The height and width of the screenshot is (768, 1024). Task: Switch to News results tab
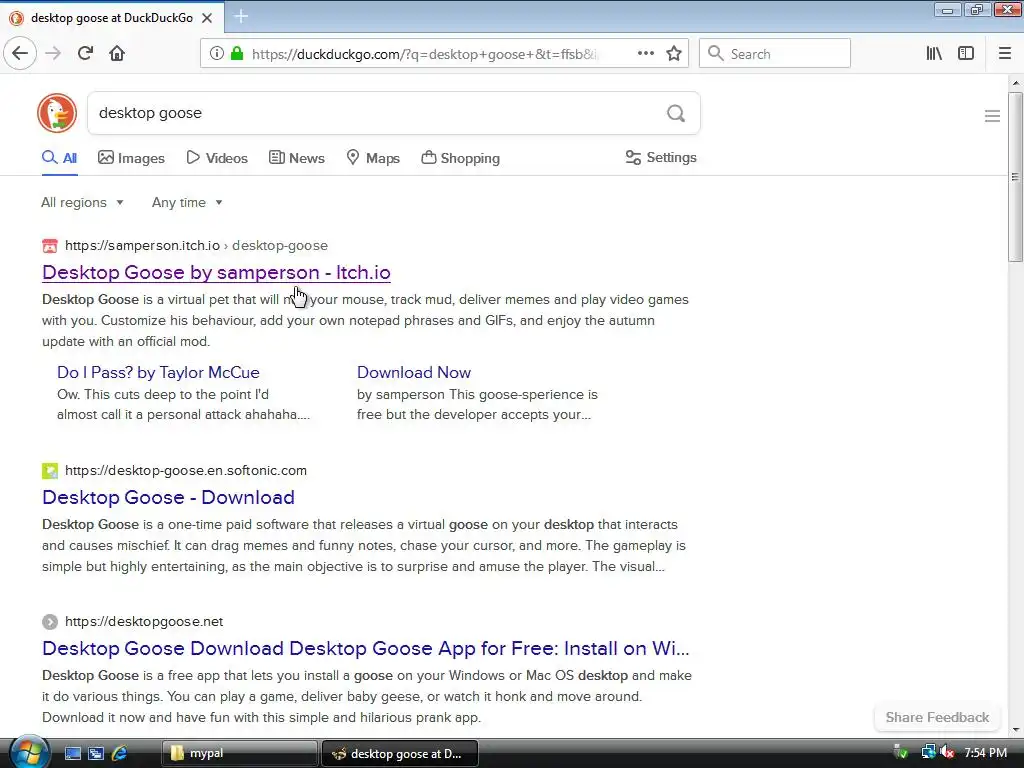[296, 157]
